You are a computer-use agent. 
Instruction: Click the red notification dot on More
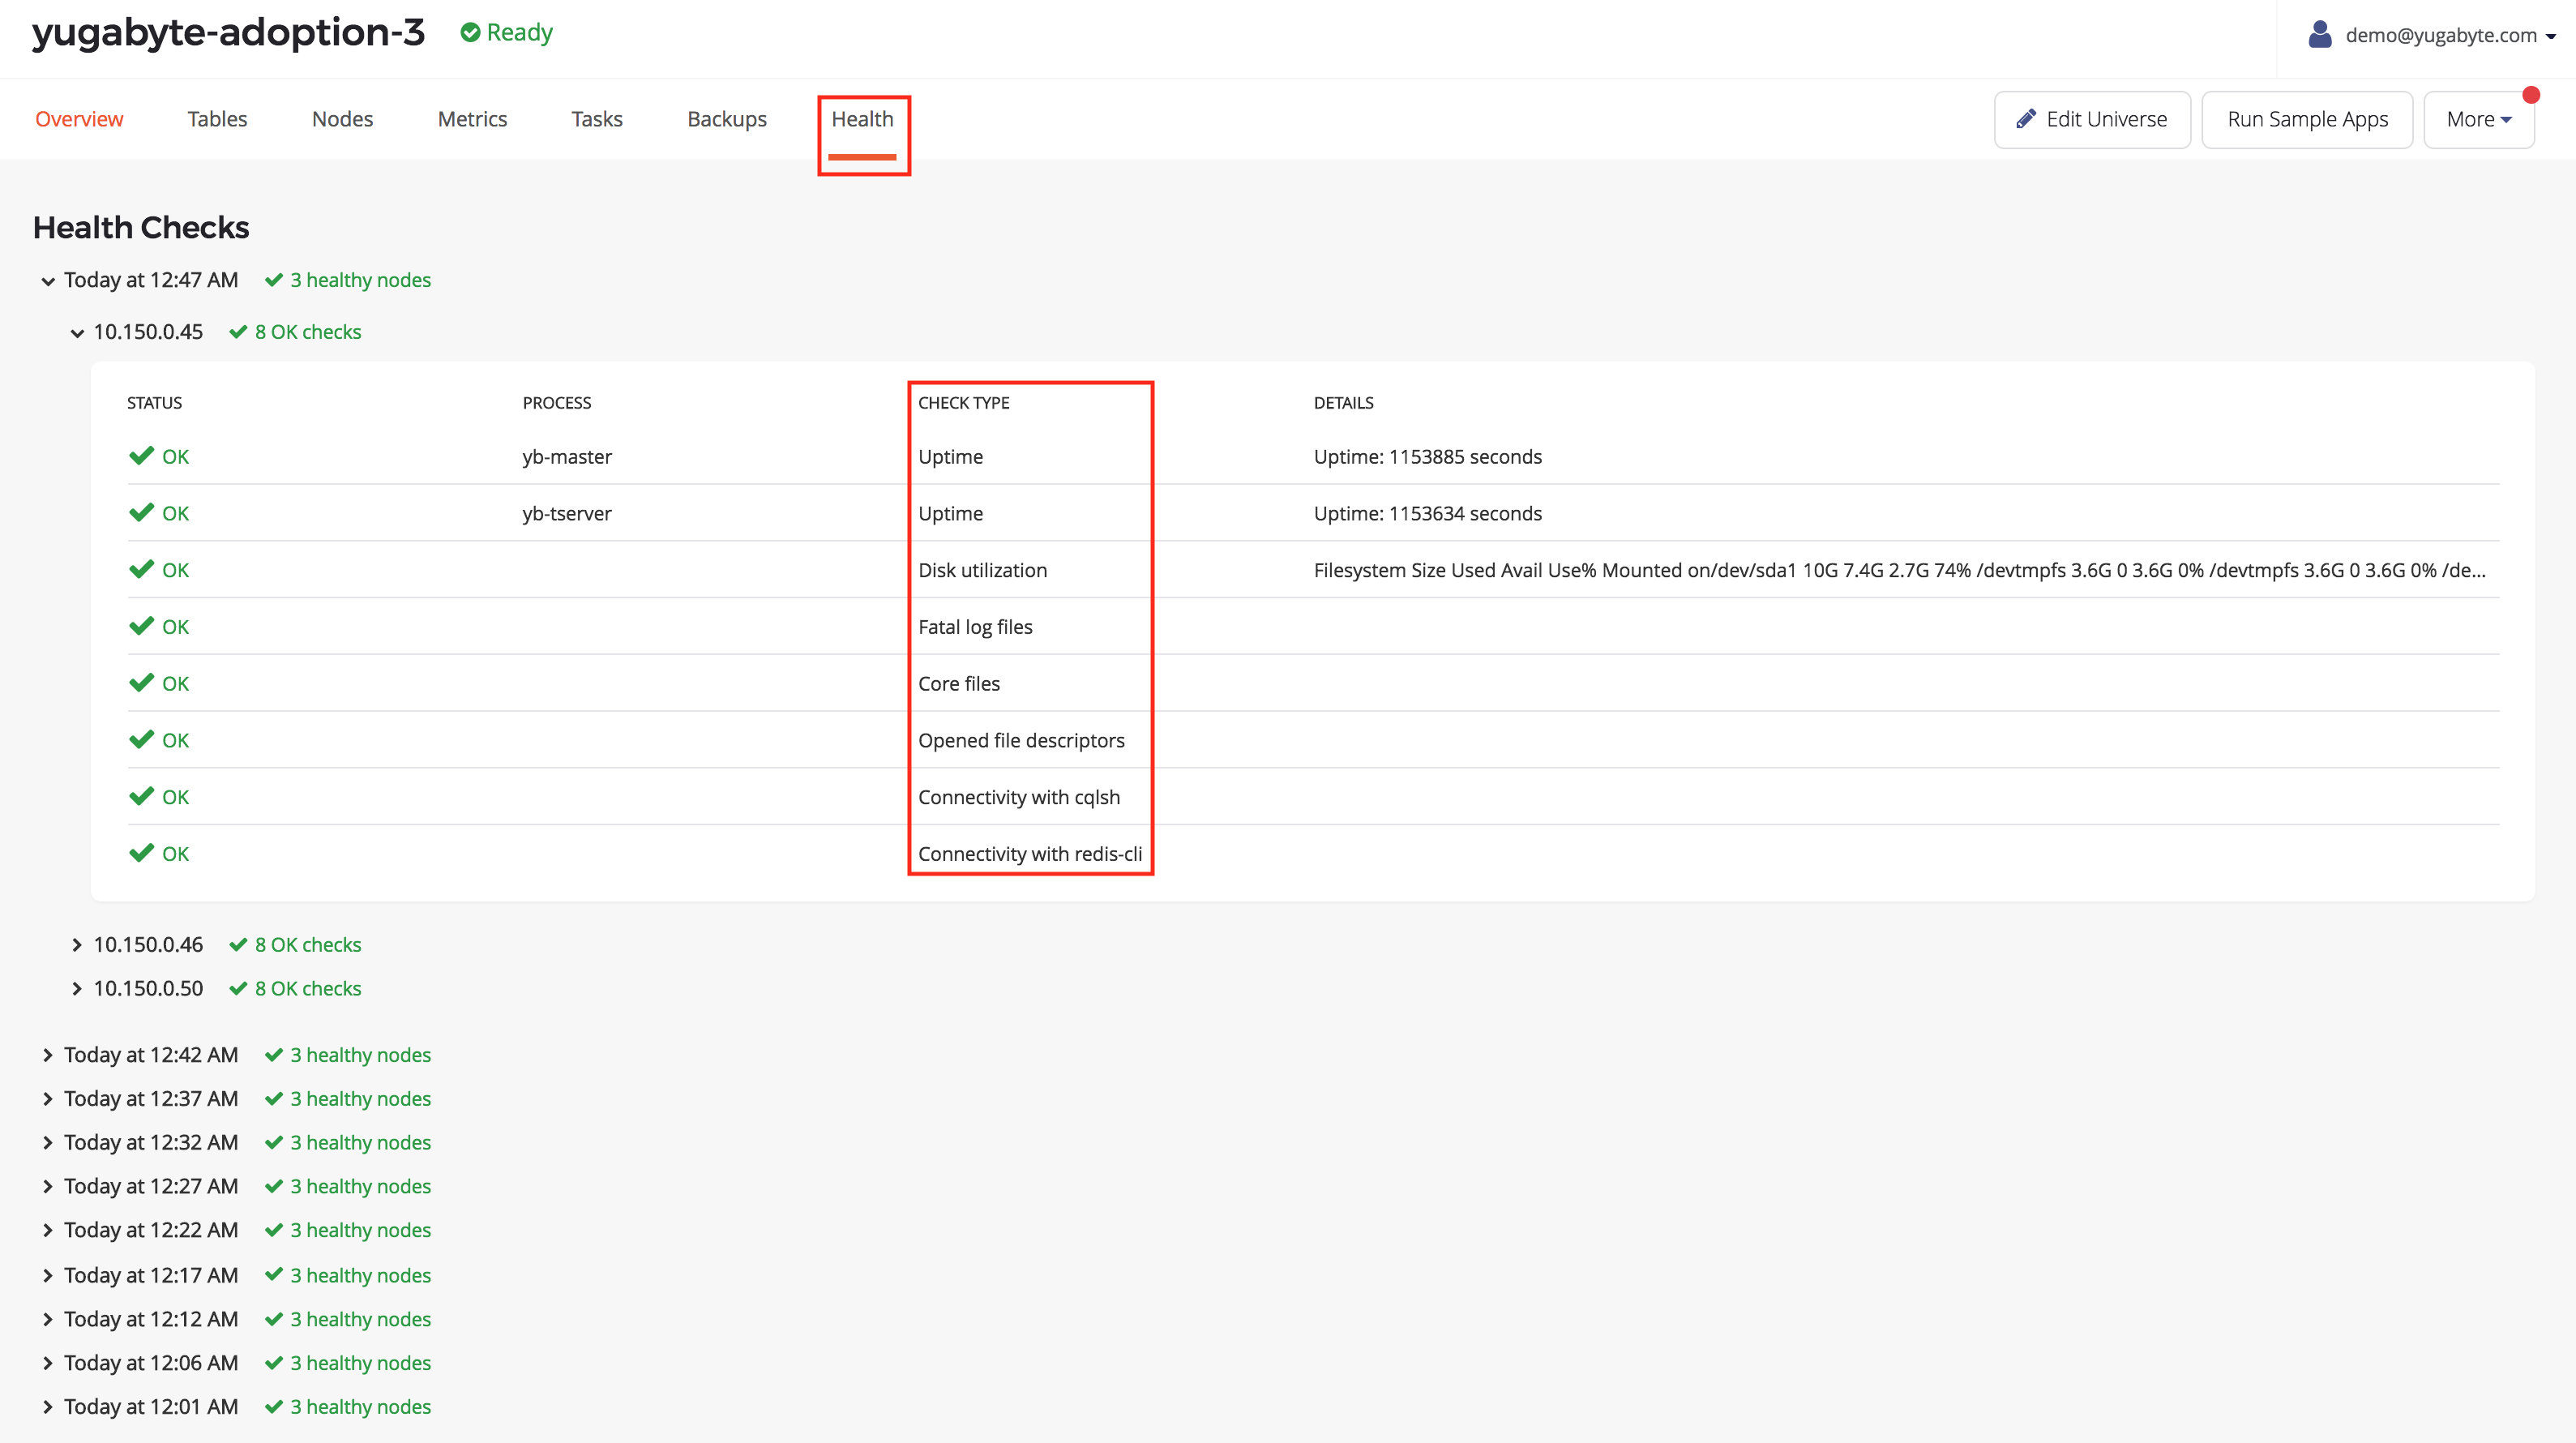point(2531,95)
